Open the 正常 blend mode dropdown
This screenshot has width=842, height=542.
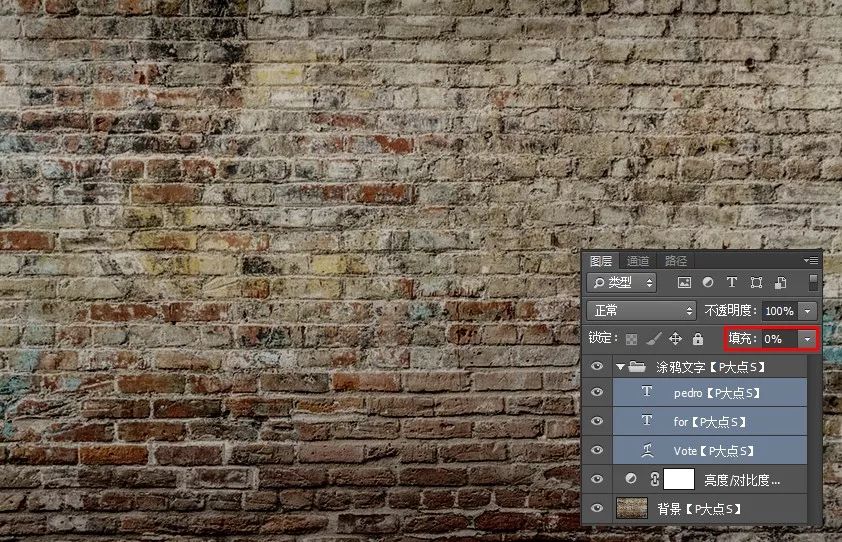642,310
